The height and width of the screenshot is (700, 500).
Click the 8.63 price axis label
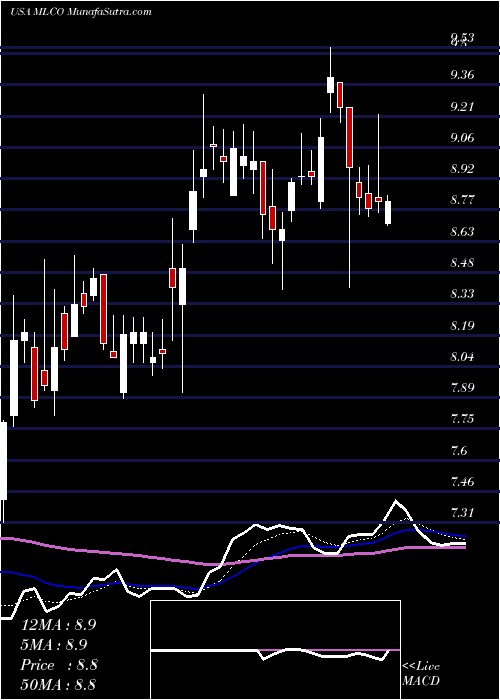pyautogui.click(x=463, y=231)
